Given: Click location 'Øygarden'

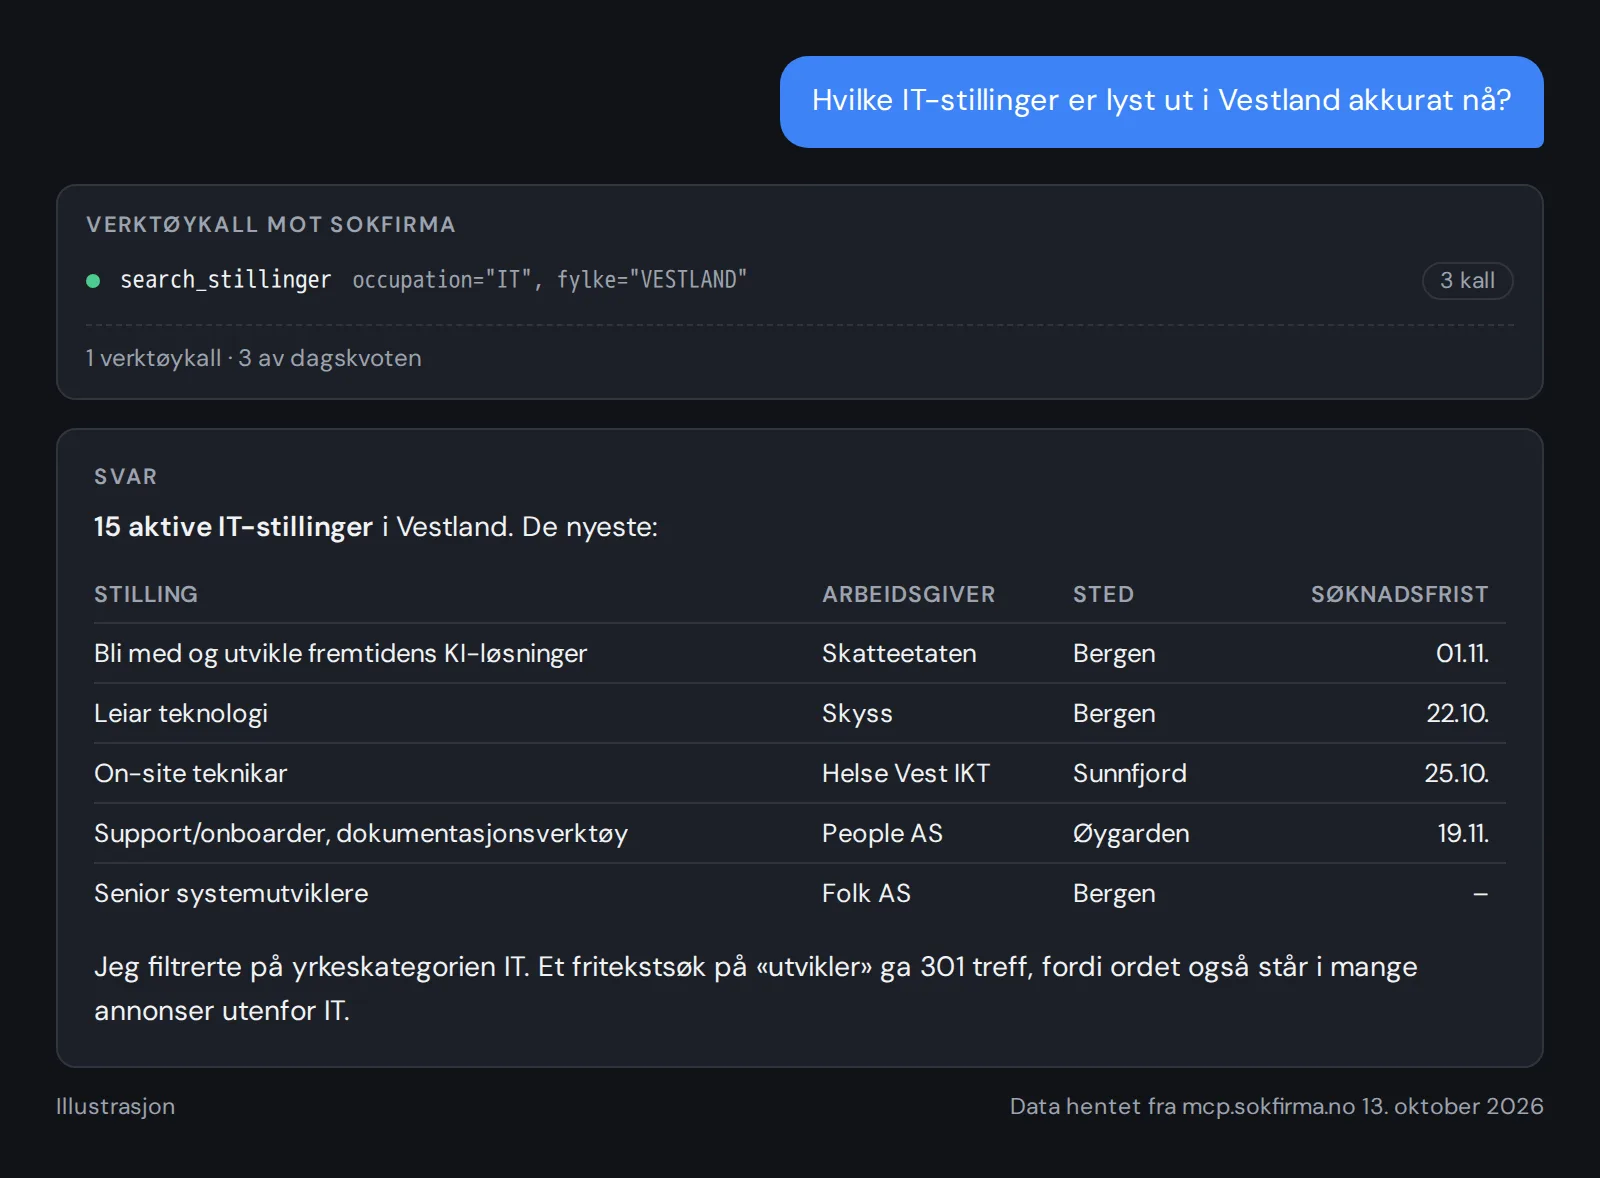Looking at the screenshot, I should click(1131, 834).
